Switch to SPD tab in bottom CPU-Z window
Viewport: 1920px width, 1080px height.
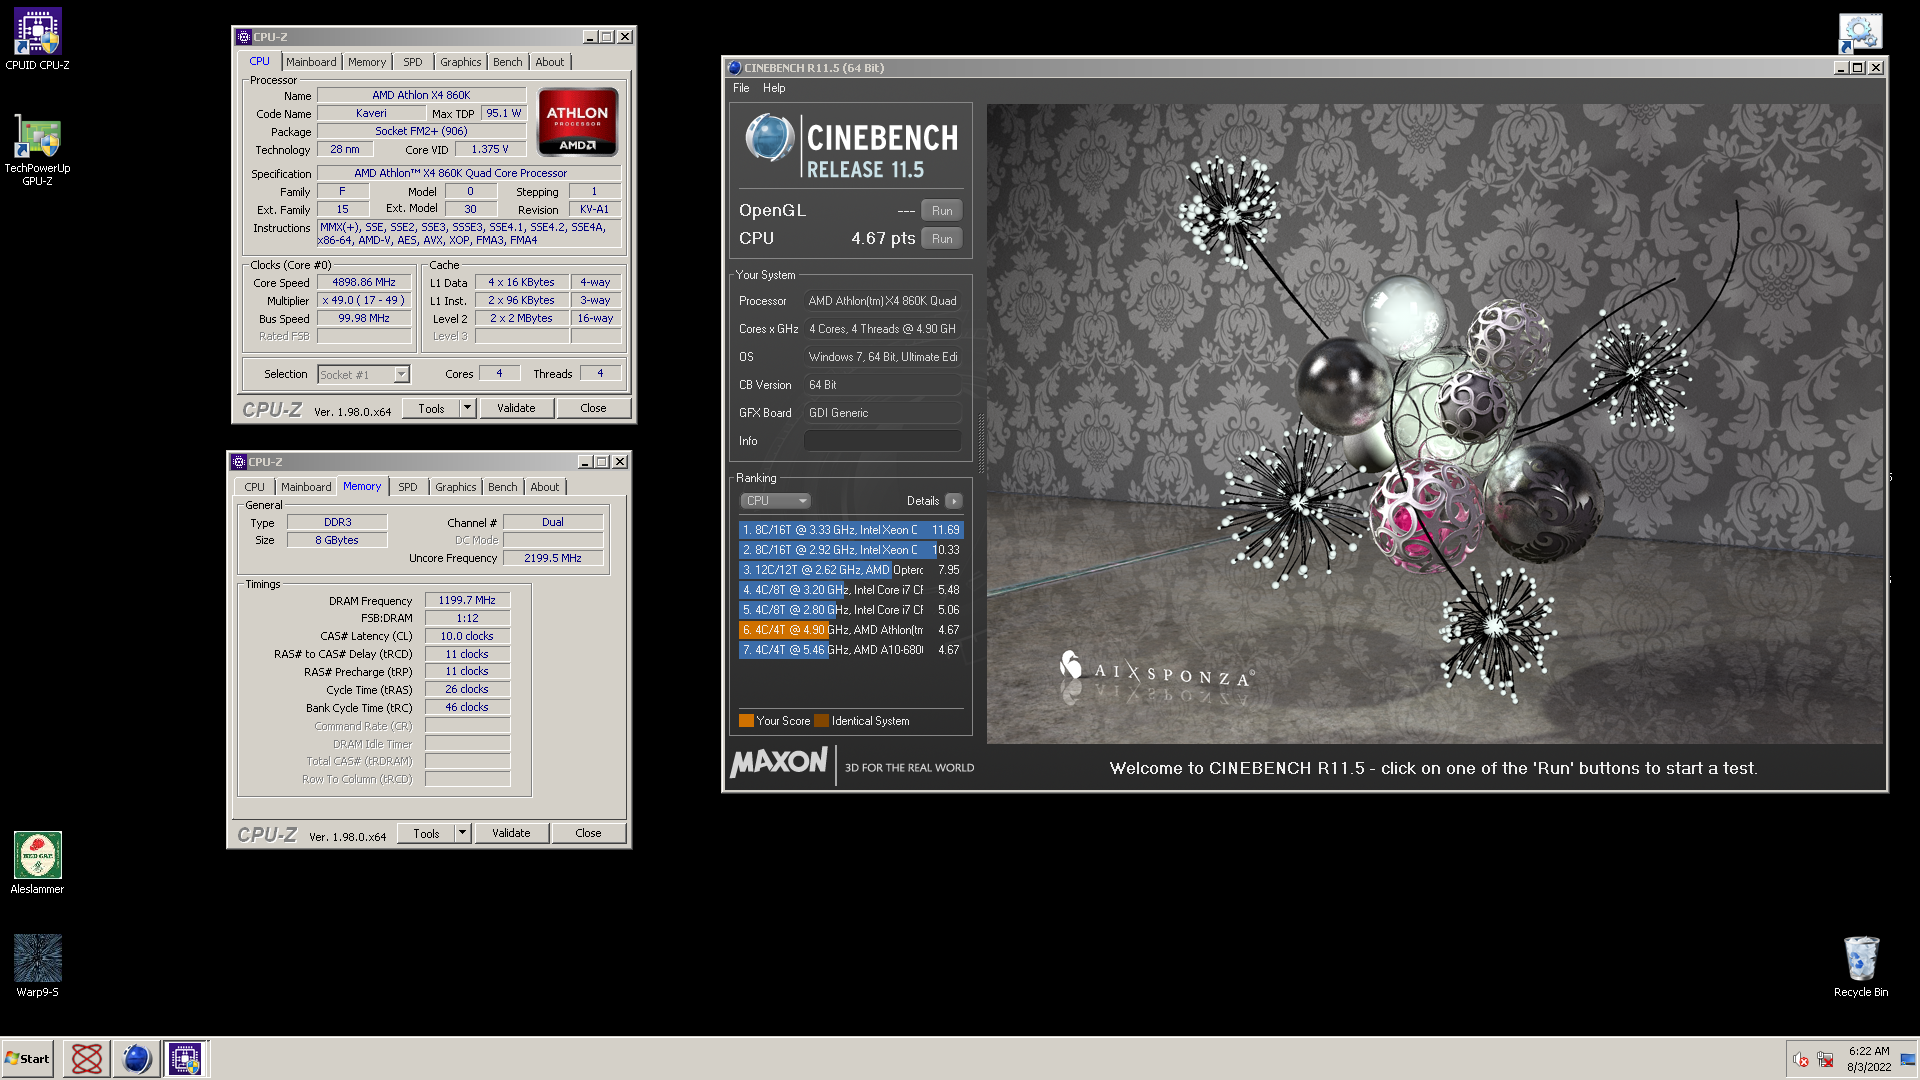(x=408, y=487)
